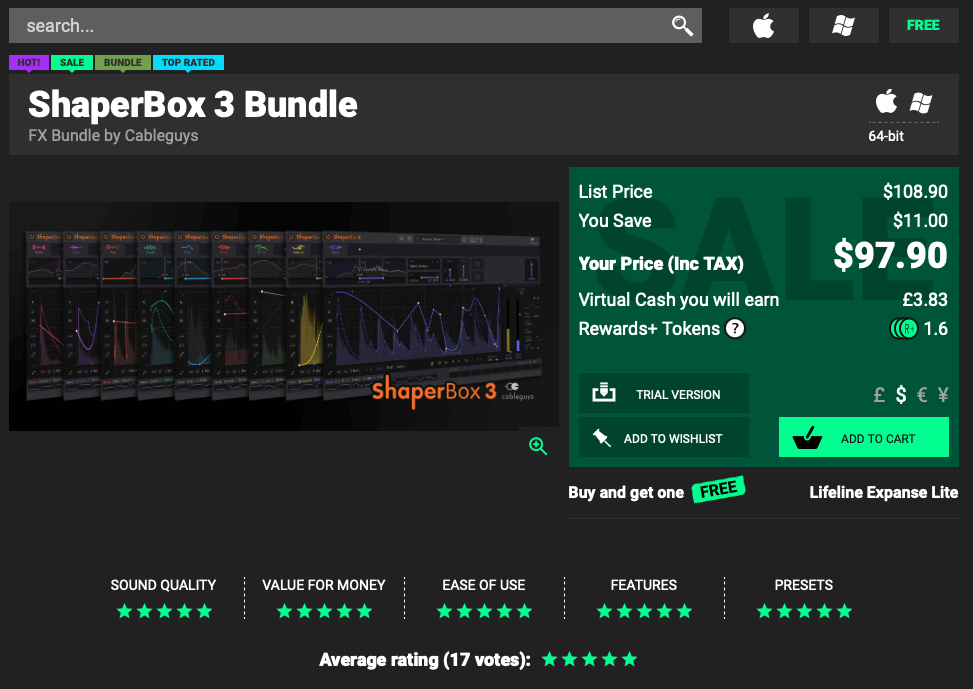Click the Cableguys developer name

click(161, 135)
